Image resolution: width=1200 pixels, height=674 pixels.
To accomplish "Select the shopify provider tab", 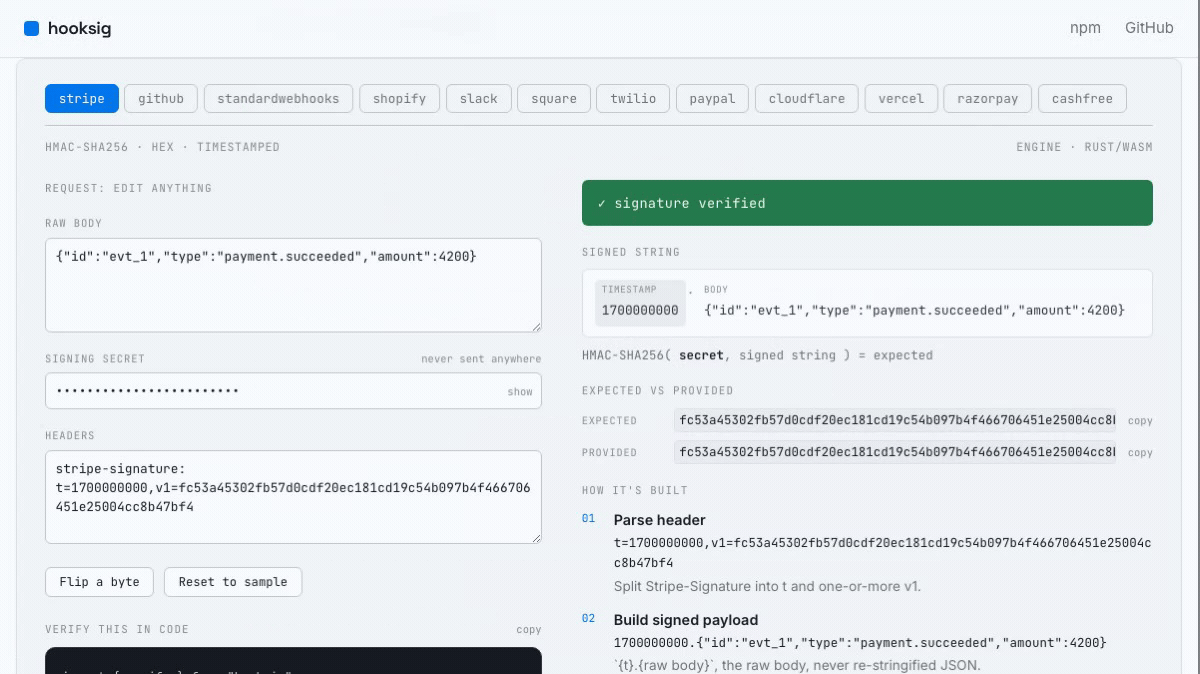I will (x=399, y=99).
